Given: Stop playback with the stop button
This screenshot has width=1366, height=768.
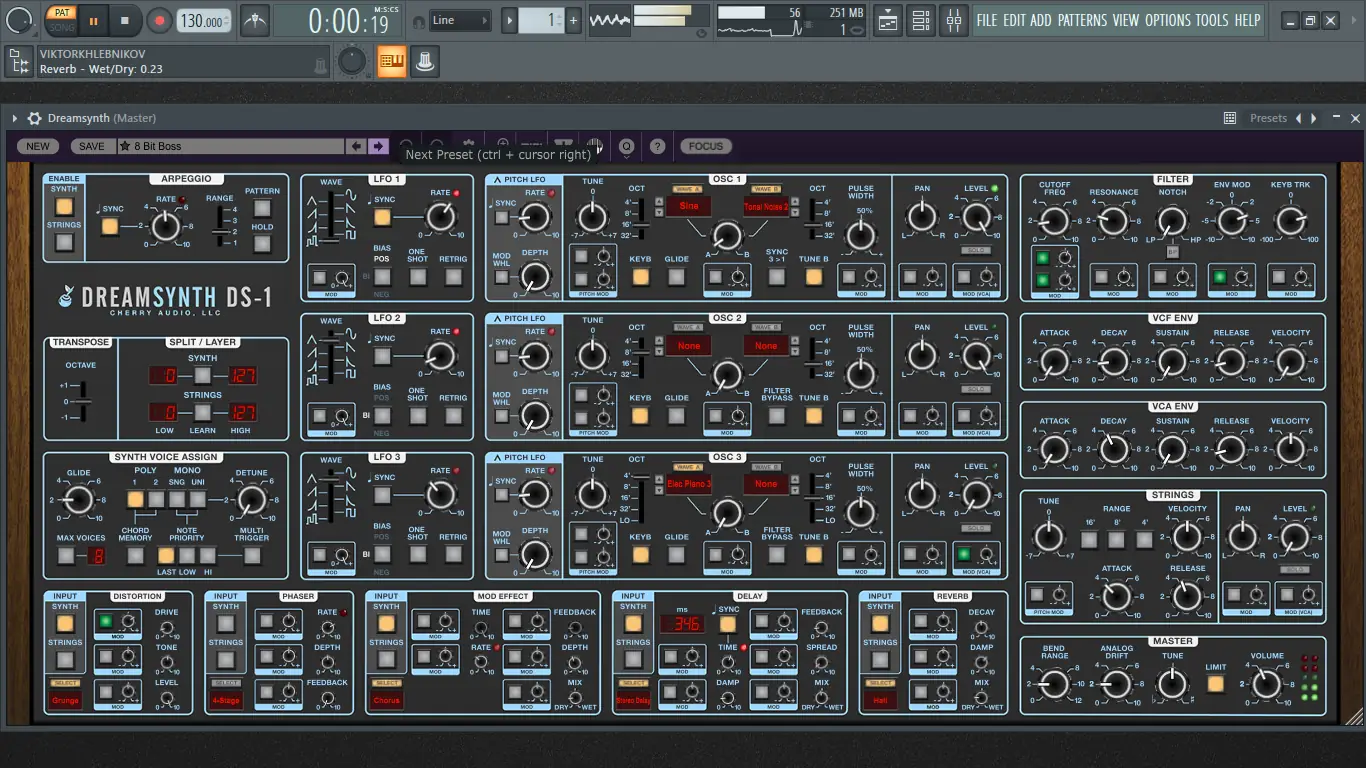Looking at the screenshot, I should (x=125, y=20).
